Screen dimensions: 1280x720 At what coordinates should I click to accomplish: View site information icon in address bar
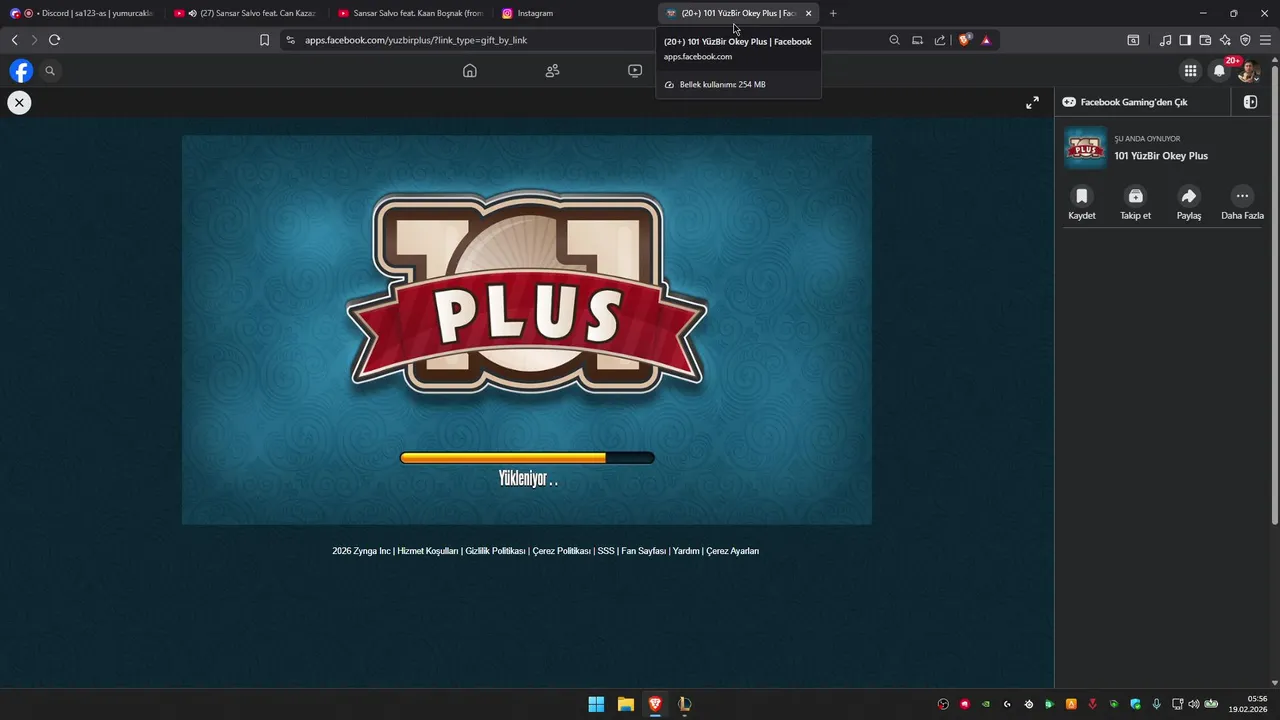(290, 40)
